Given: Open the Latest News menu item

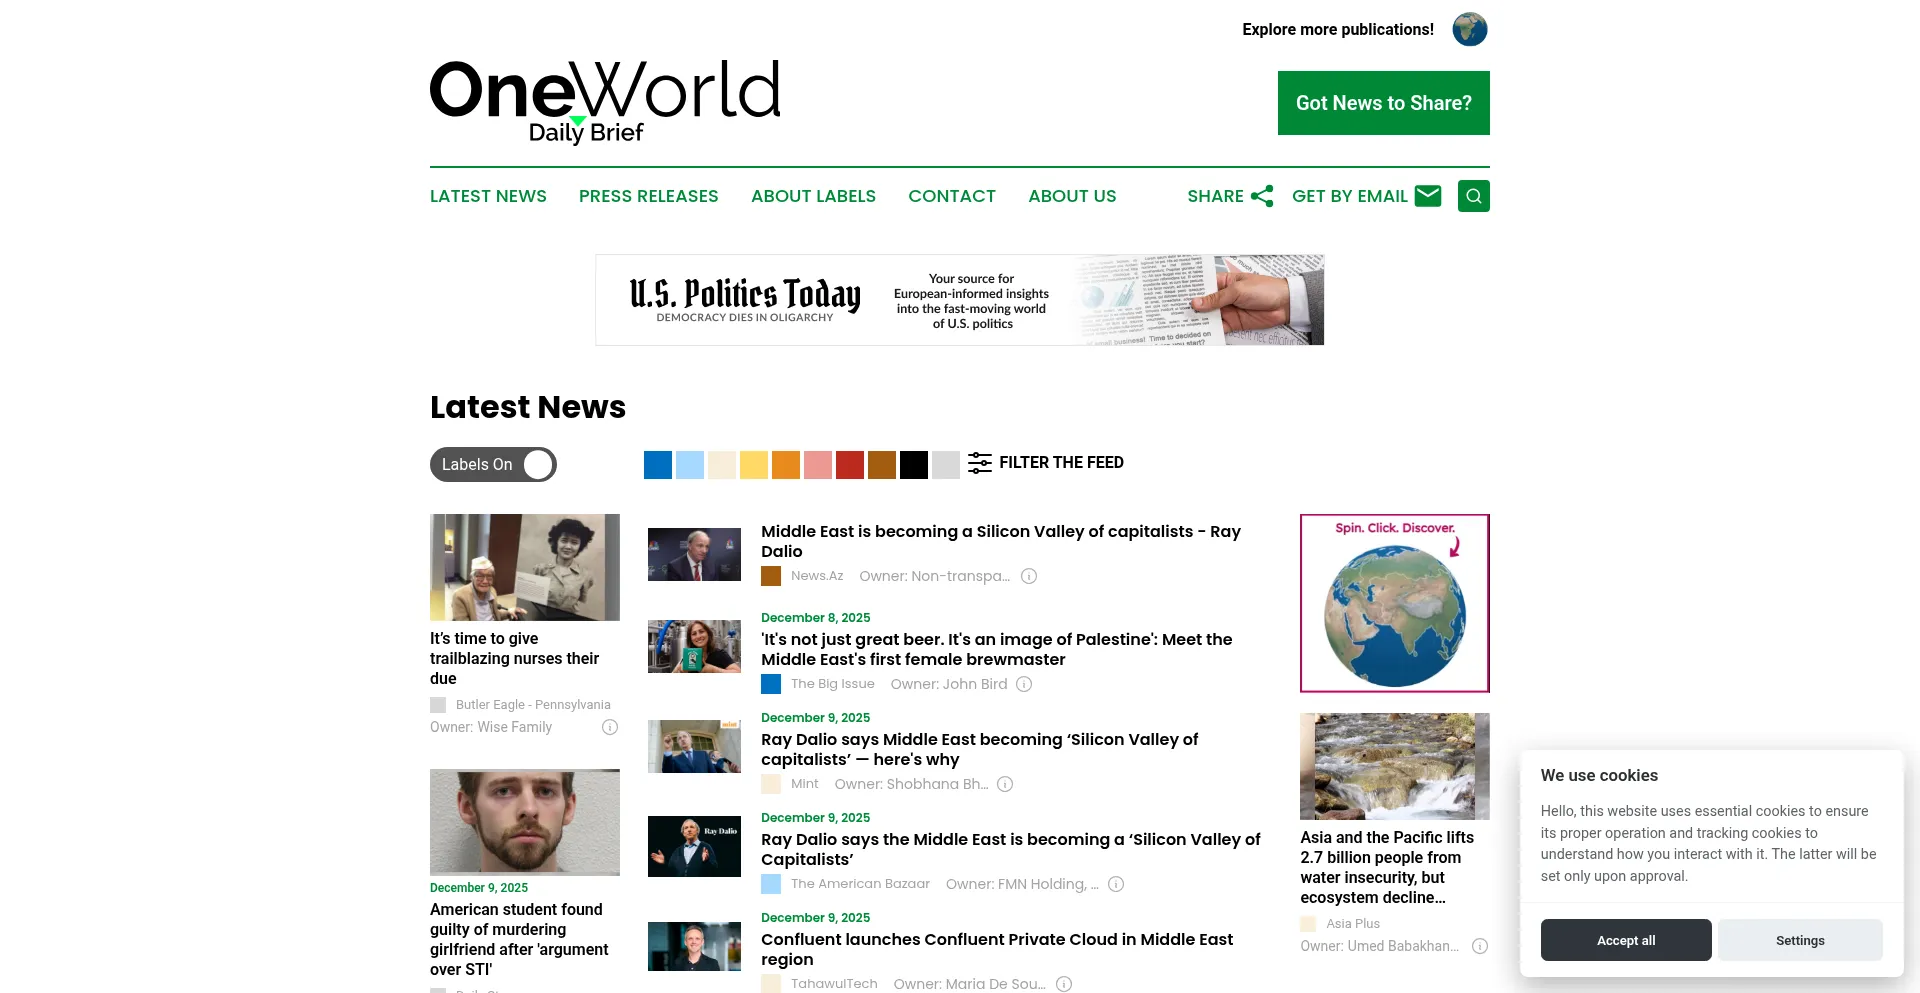Looking at the screenshot, I should click(488, 196).
